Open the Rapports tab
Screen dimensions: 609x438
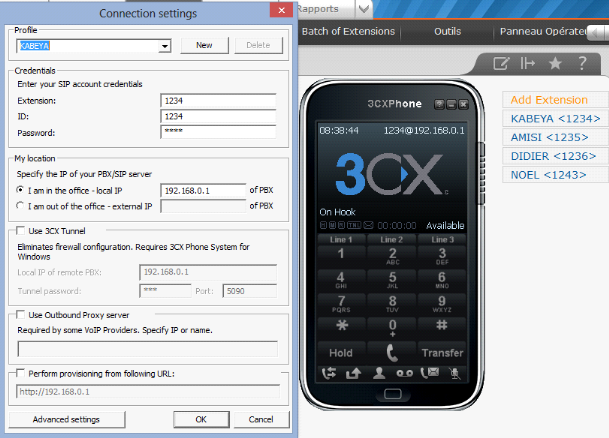(318, 9)
